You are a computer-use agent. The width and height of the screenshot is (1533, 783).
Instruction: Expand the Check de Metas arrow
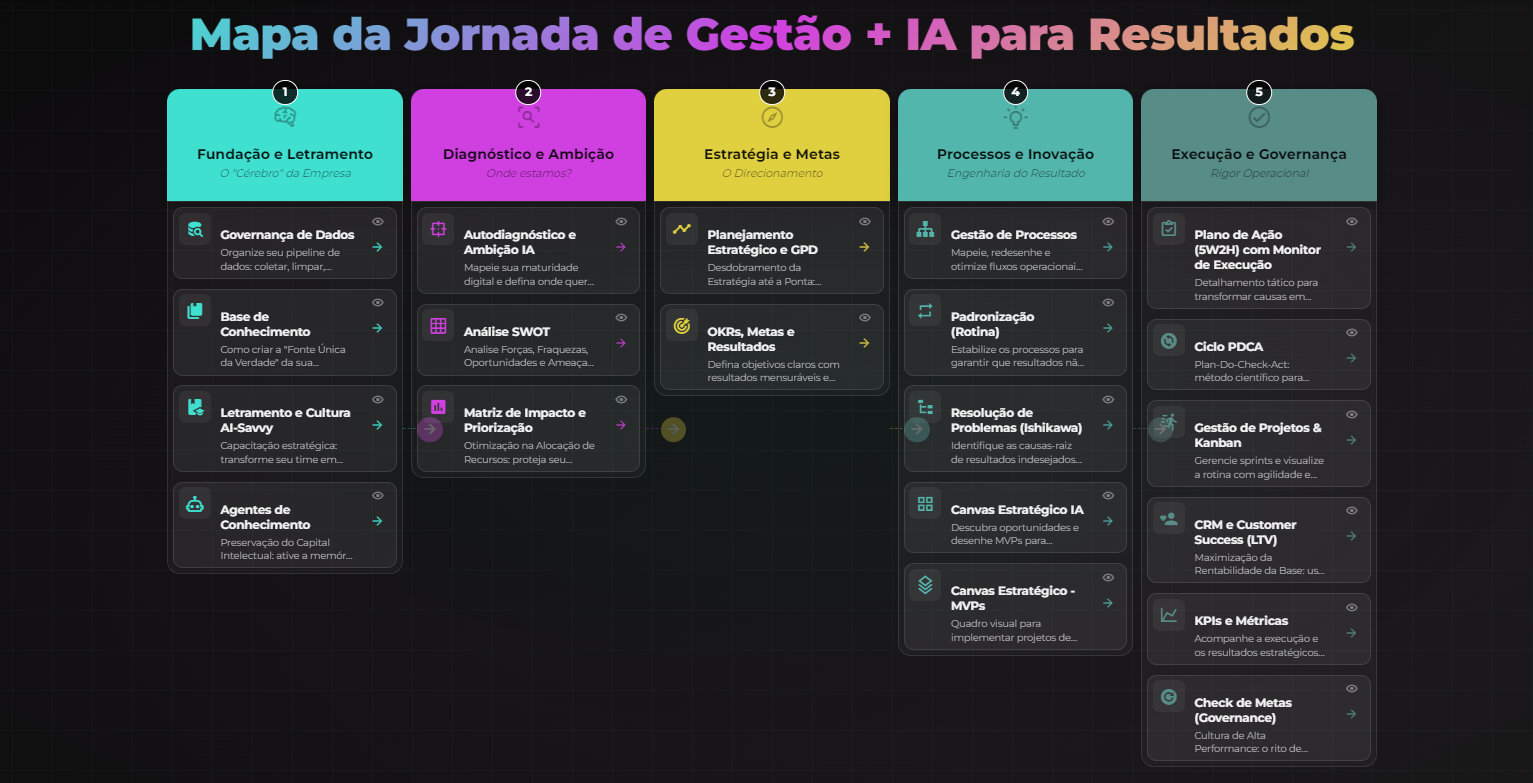(1351, 714)
